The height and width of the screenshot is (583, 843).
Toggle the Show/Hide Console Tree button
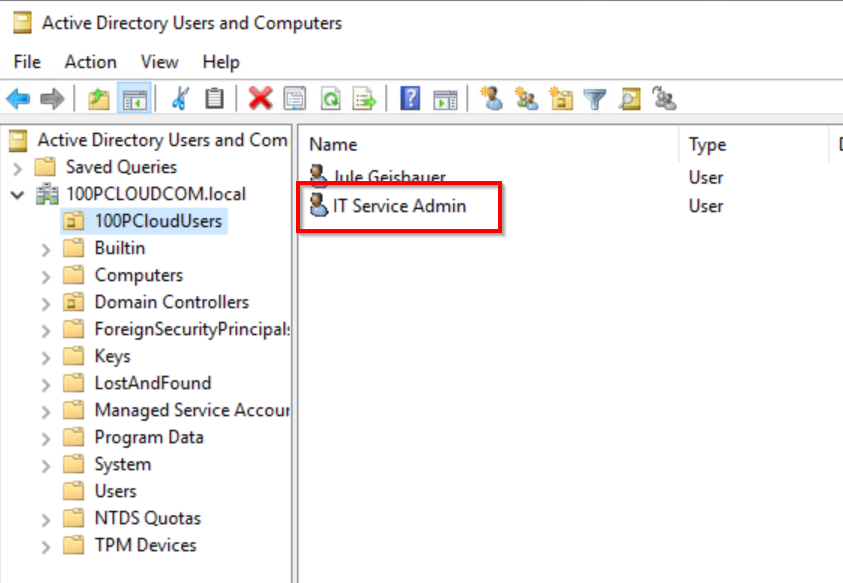tap(133, 98)
